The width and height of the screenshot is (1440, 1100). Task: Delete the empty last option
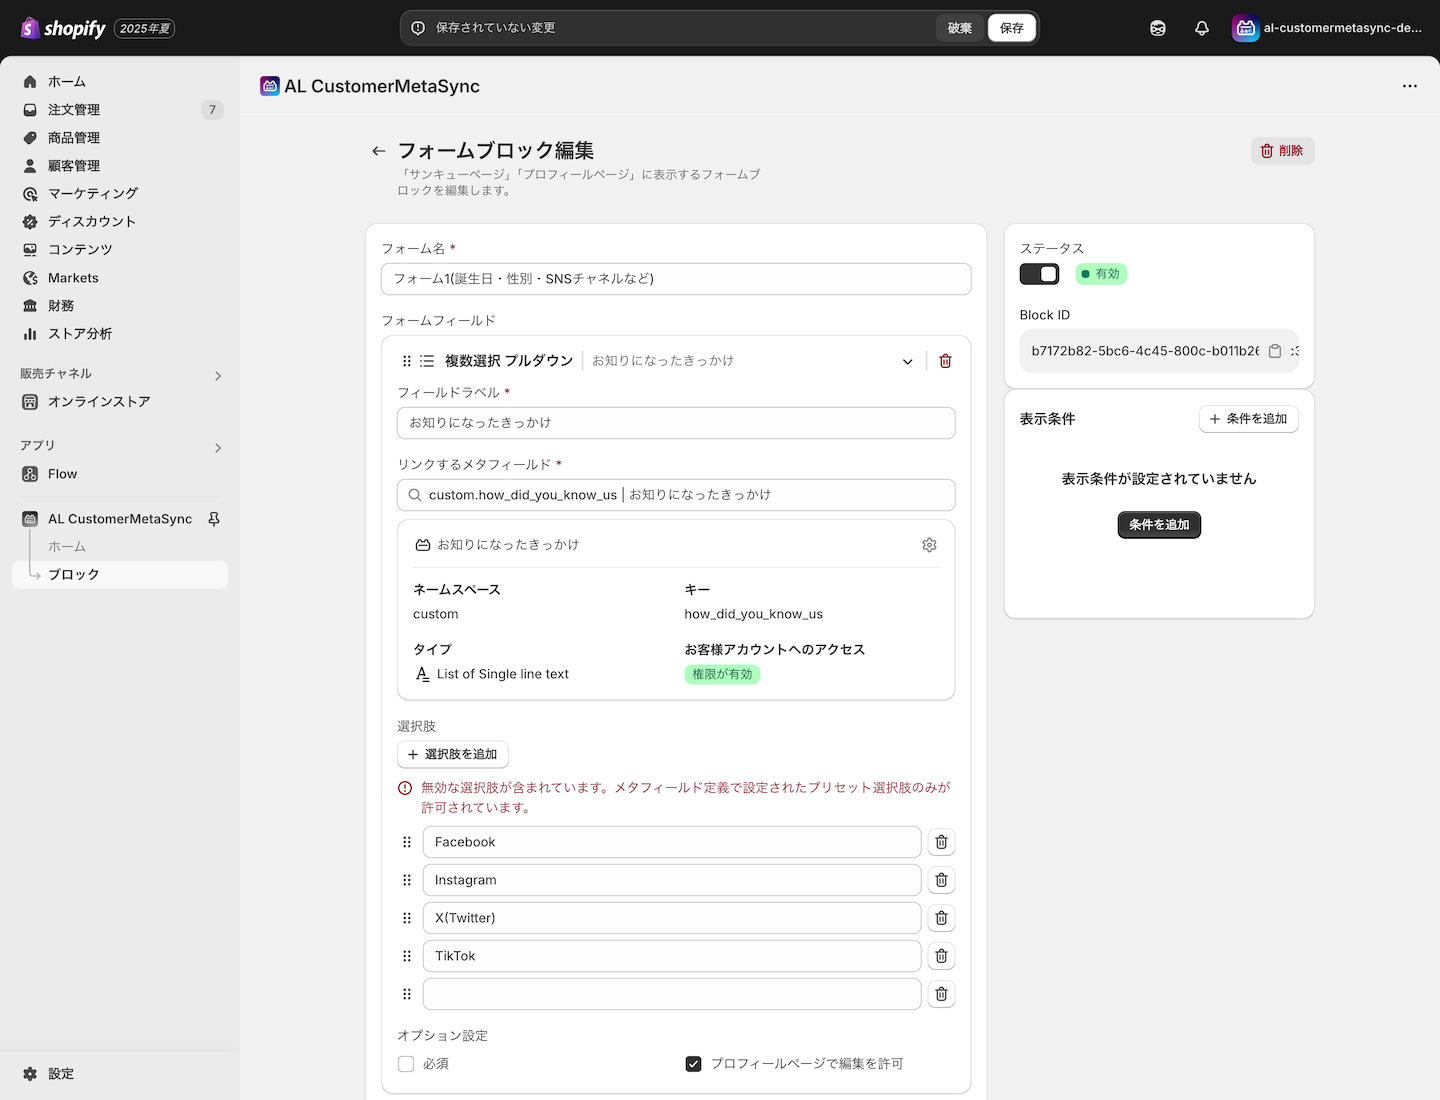click(x=941, y=994)
